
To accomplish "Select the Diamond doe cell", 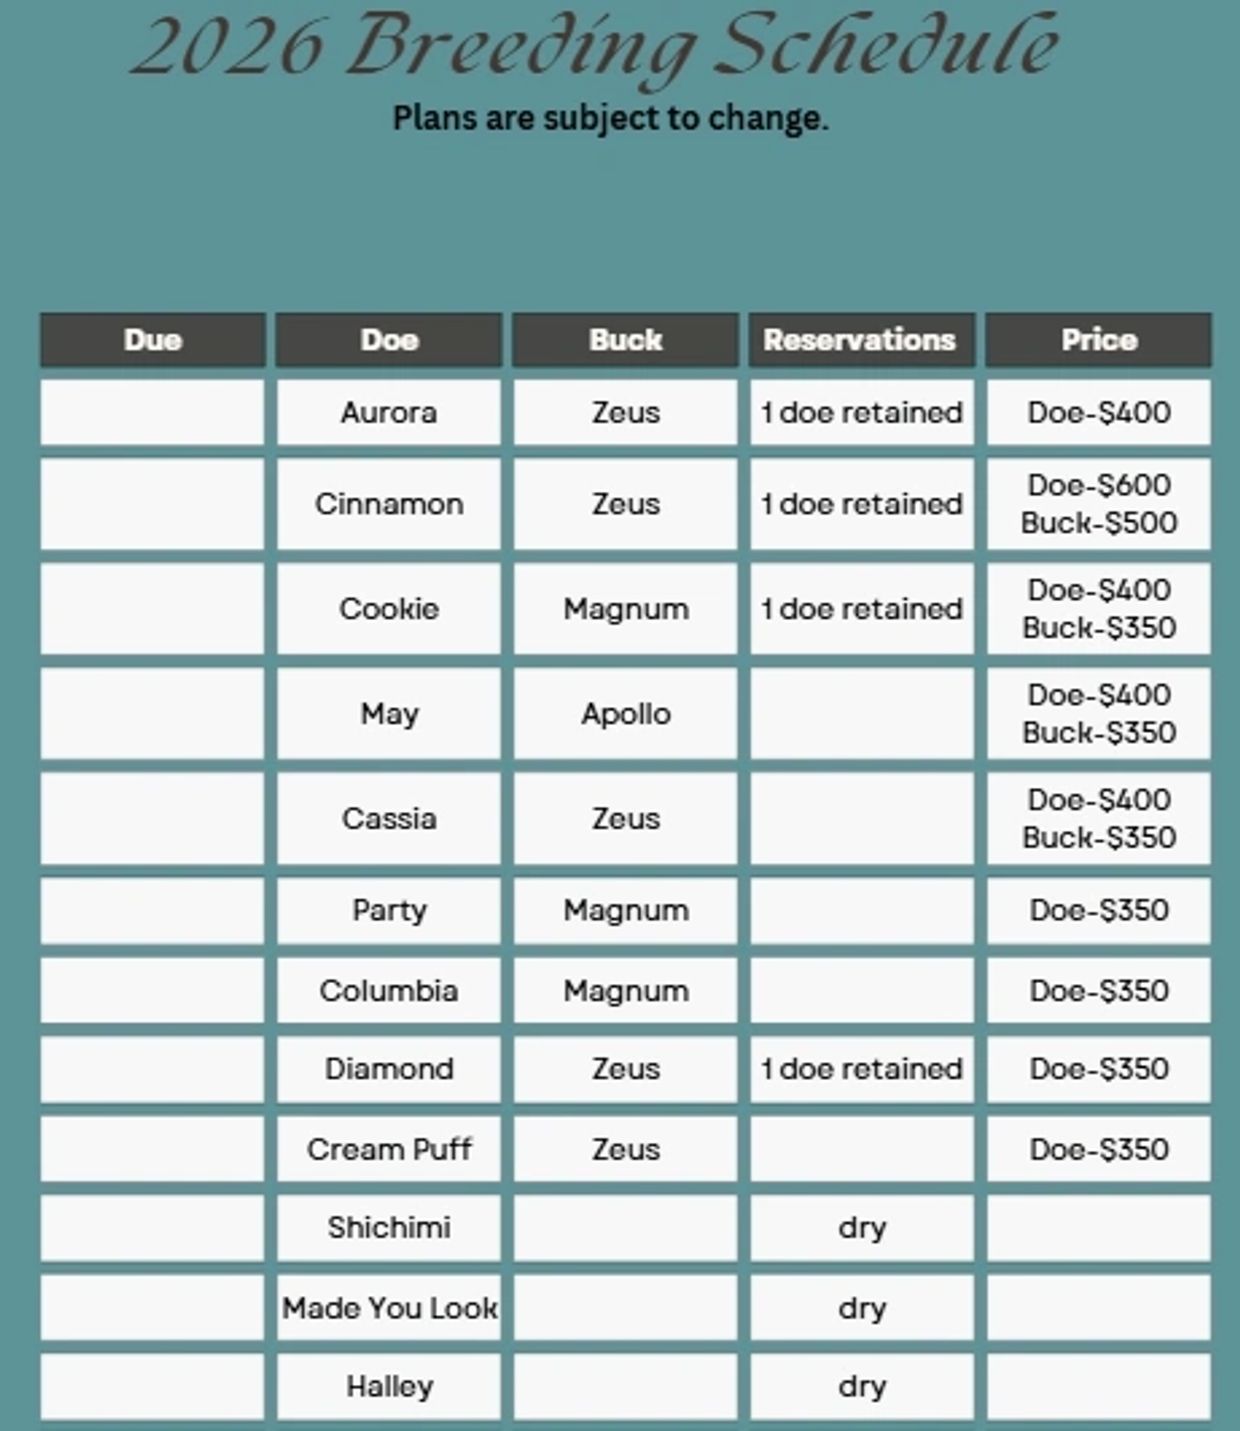I will pyautogui.click(x=389, y=1069).
